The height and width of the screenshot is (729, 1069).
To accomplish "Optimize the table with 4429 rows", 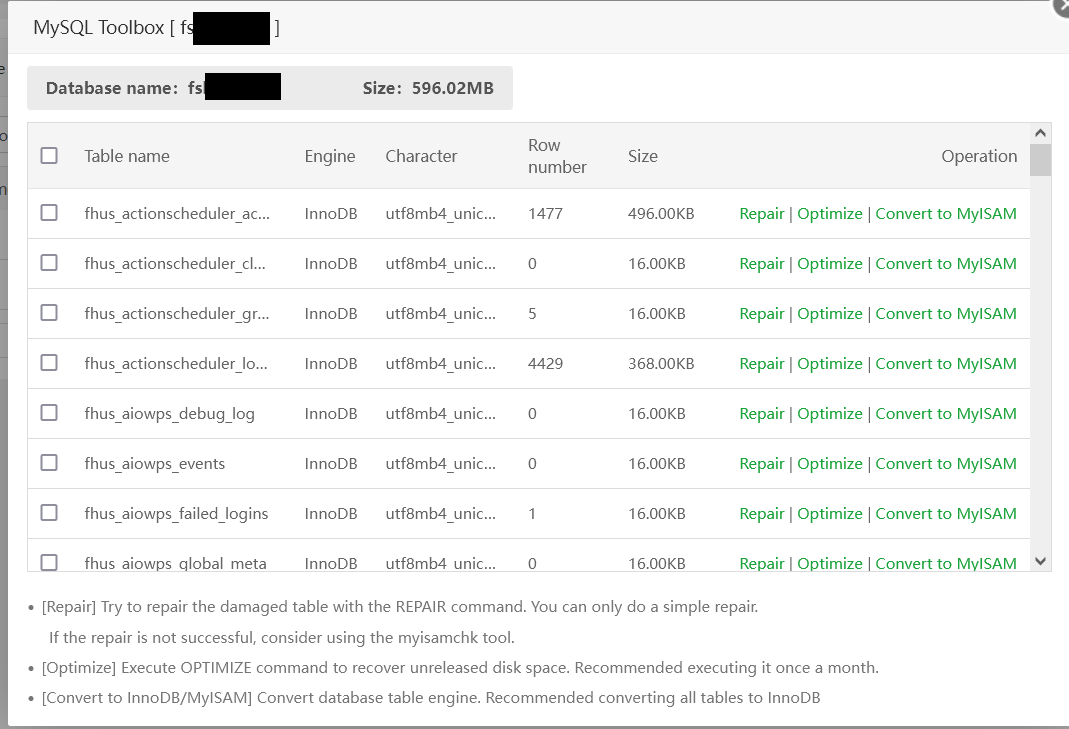I will [x=829, y=364].
